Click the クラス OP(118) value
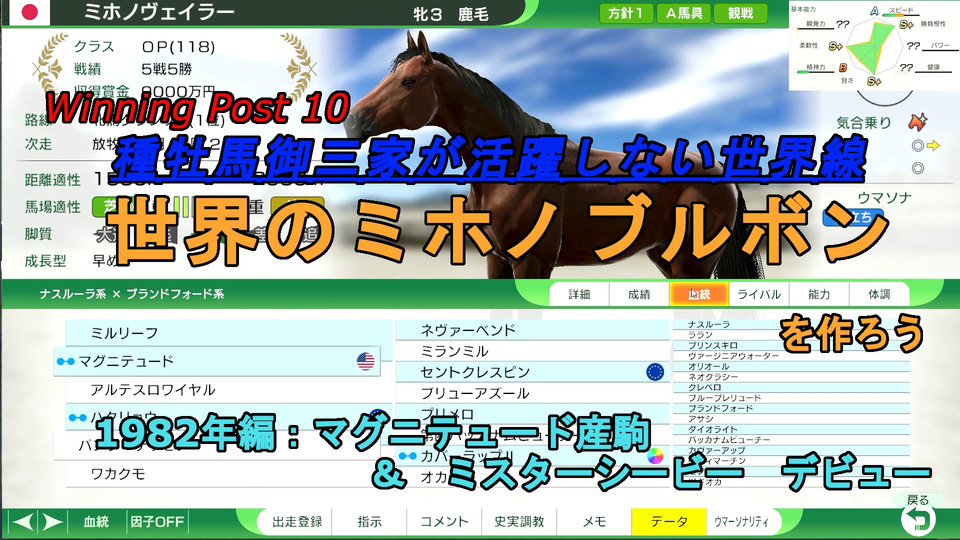Viewport: 960px width, 540px height. pyautogui.click(x=178, y=47)
